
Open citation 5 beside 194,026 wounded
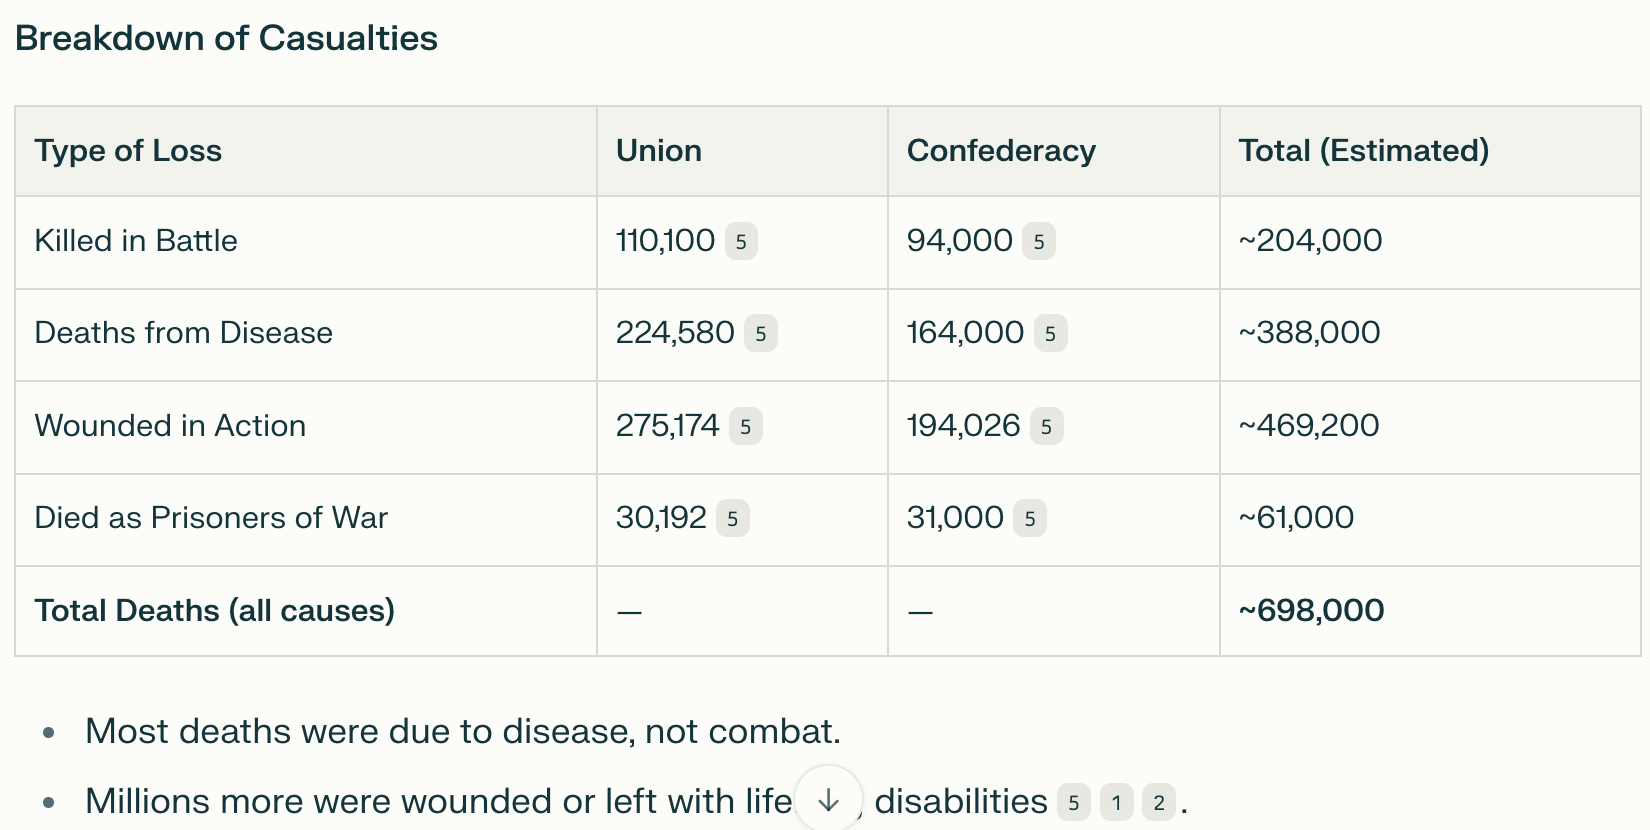(x=1046, y=426)
